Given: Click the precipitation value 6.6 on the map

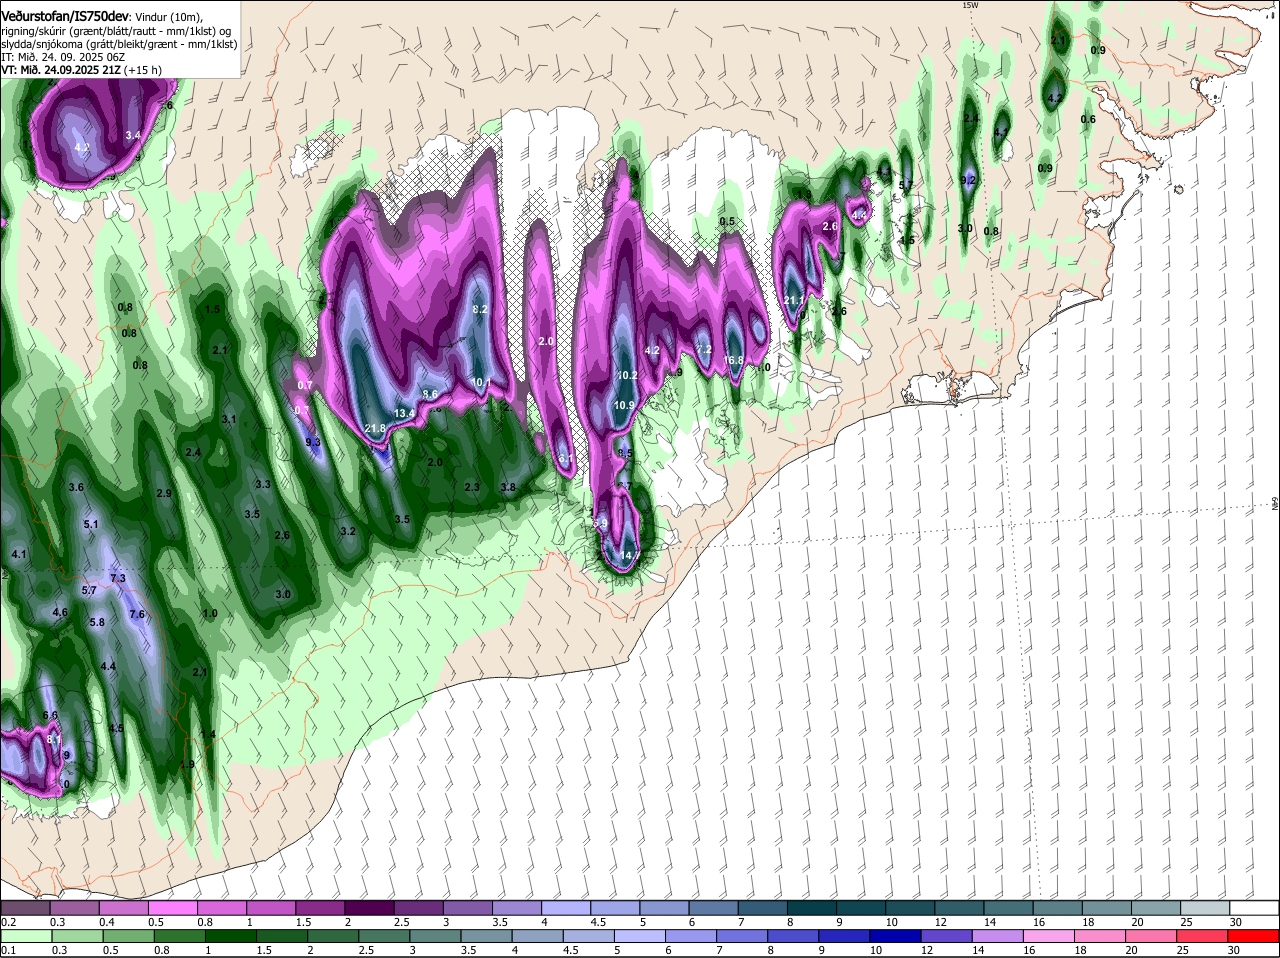Looking at the screenshot, I should click(50, 715).
